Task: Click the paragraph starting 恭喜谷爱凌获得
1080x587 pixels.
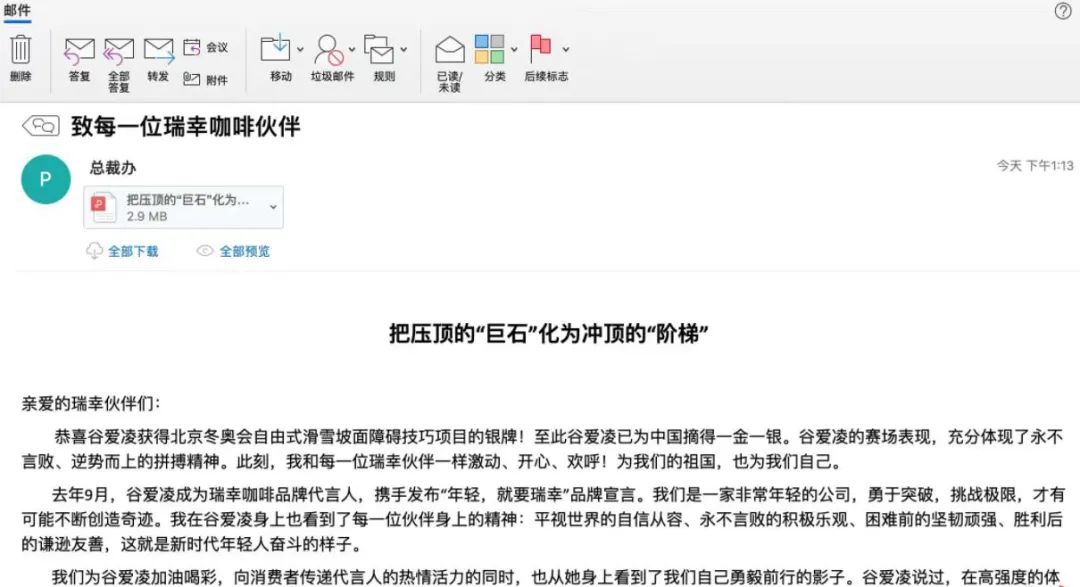Action: (543, 449)
